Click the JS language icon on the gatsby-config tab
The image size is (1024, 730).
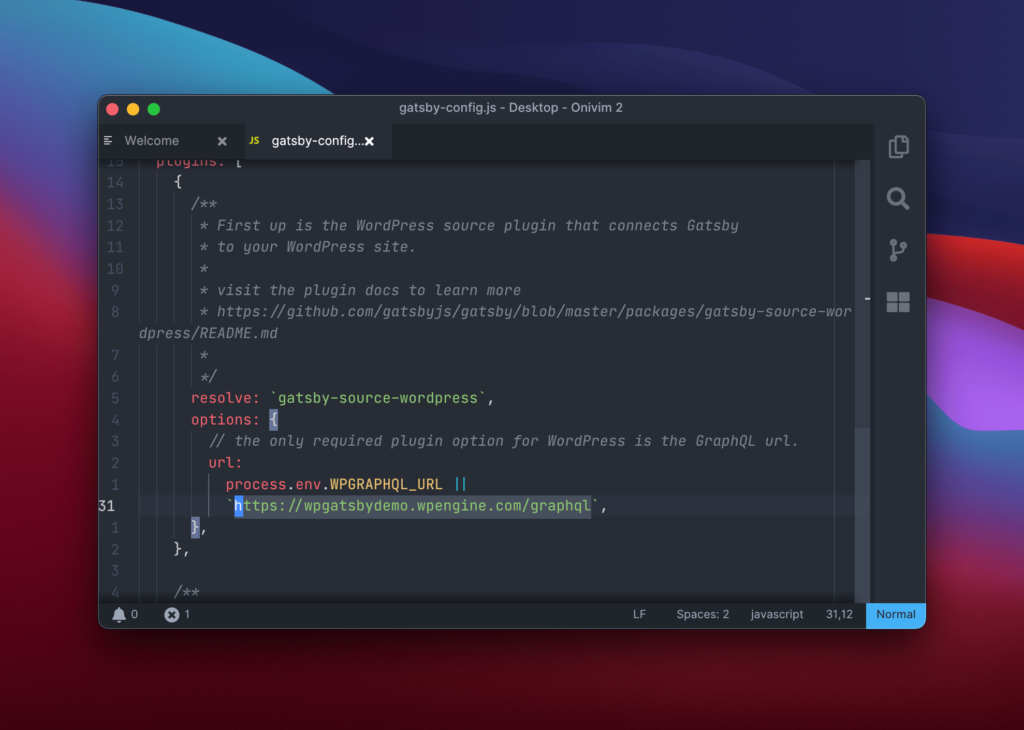pyautogui.click(x=255, y=141)
